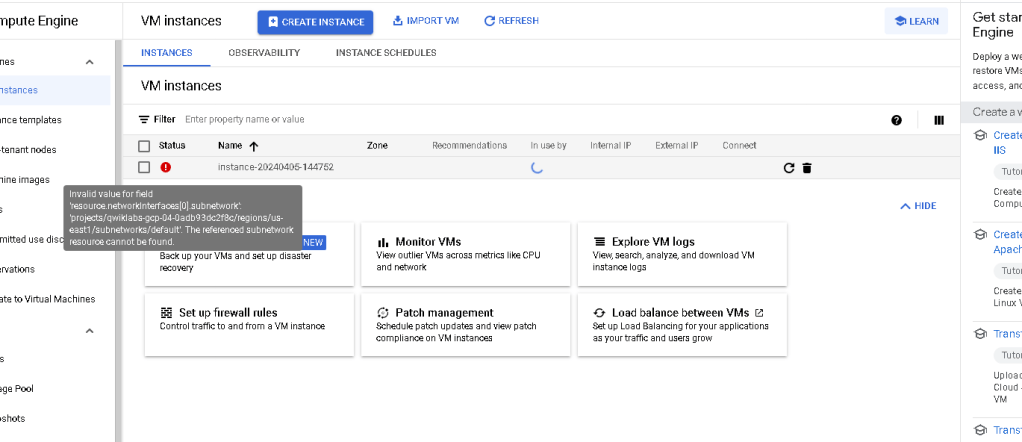
Task: Click the Refresh circular arrow icon
Action: click(x=489, y=21)
